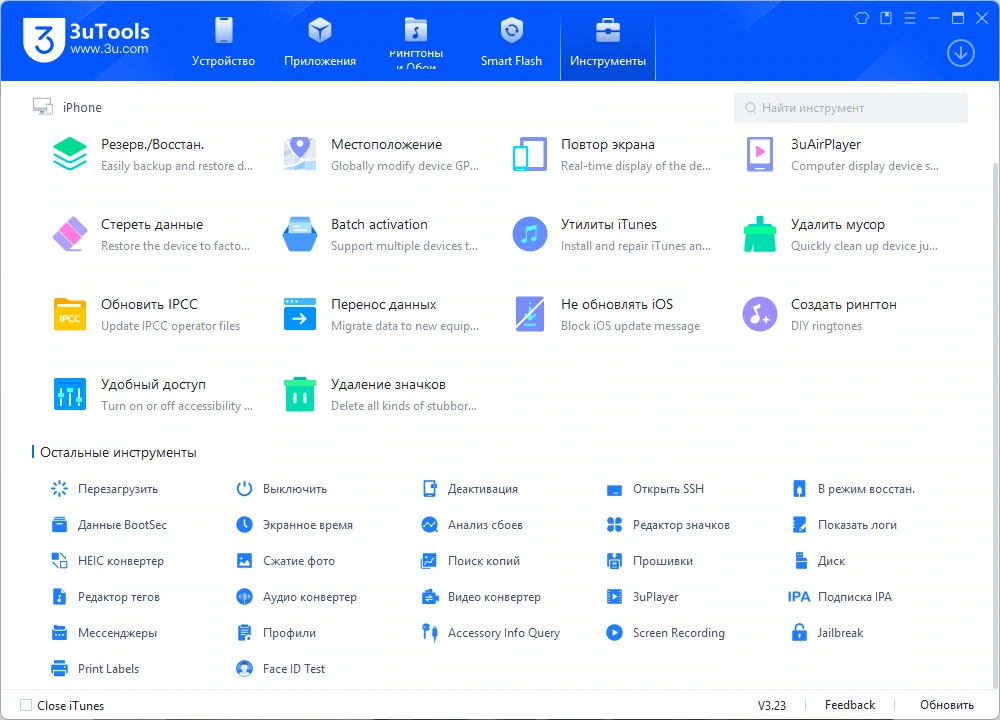Open the Местоположение location tool icon

click(300, 154)
